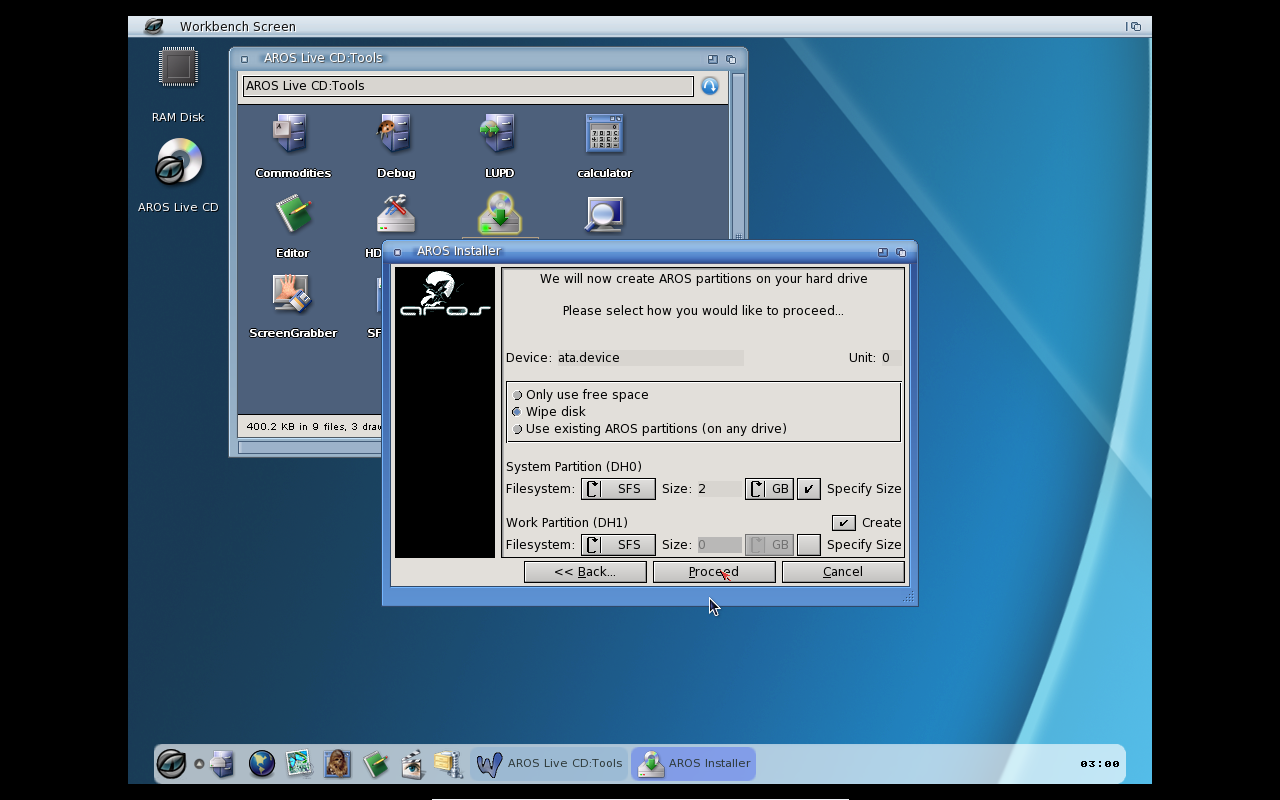Open the furry face portrait dock icon
This screenshot has height=800, width=1280.
coord(337,764)
